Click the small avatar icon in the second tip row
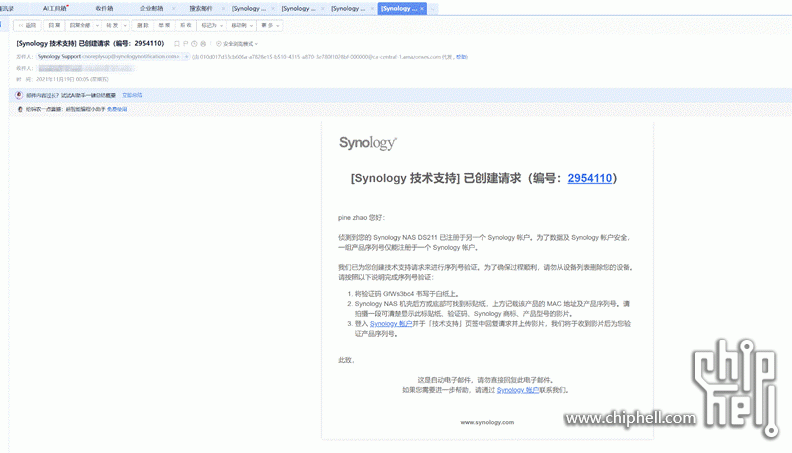The height and width of the screenshot is (453, 792). (x=20, y=109)
